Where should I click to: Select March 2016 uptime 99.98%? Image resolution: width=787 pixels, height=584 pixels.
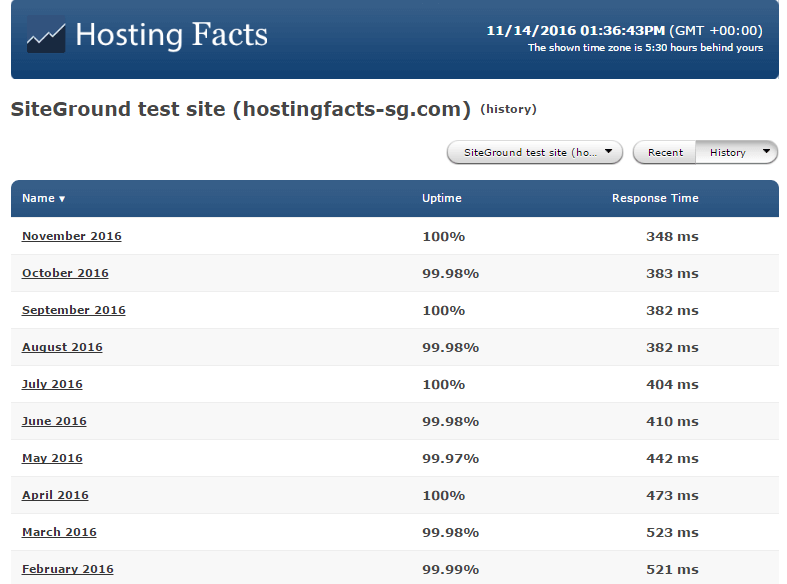pos(451,533)
